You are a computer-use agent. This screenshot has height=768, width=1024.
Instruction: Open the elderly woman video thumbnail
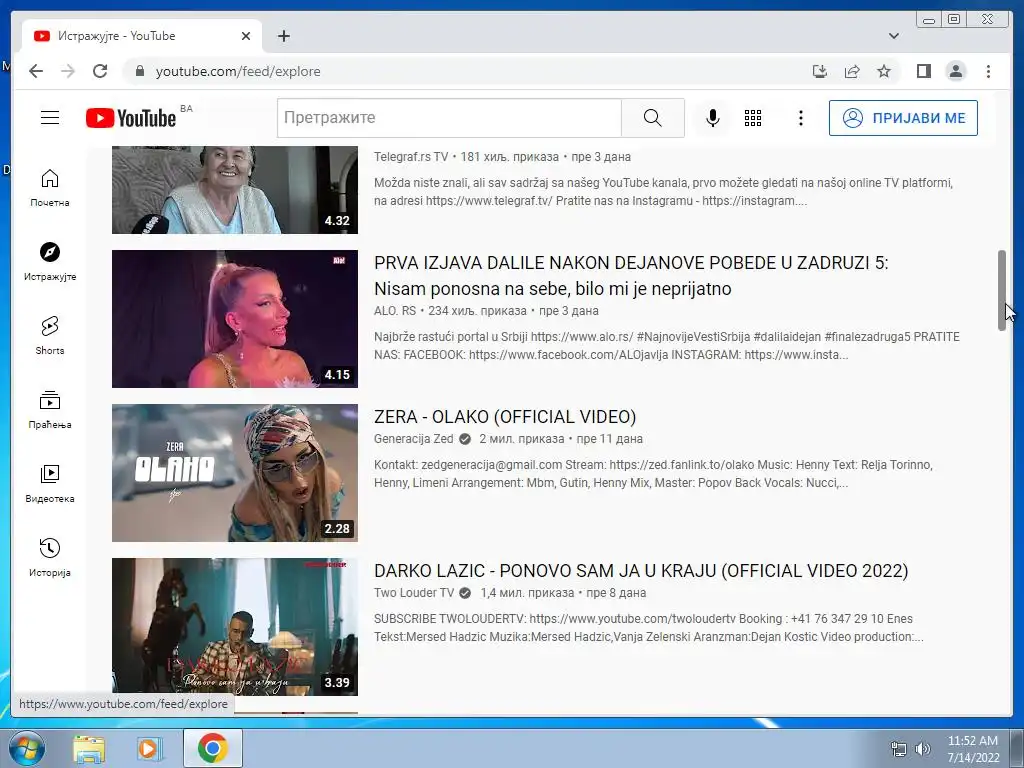(x=234, y=189)
